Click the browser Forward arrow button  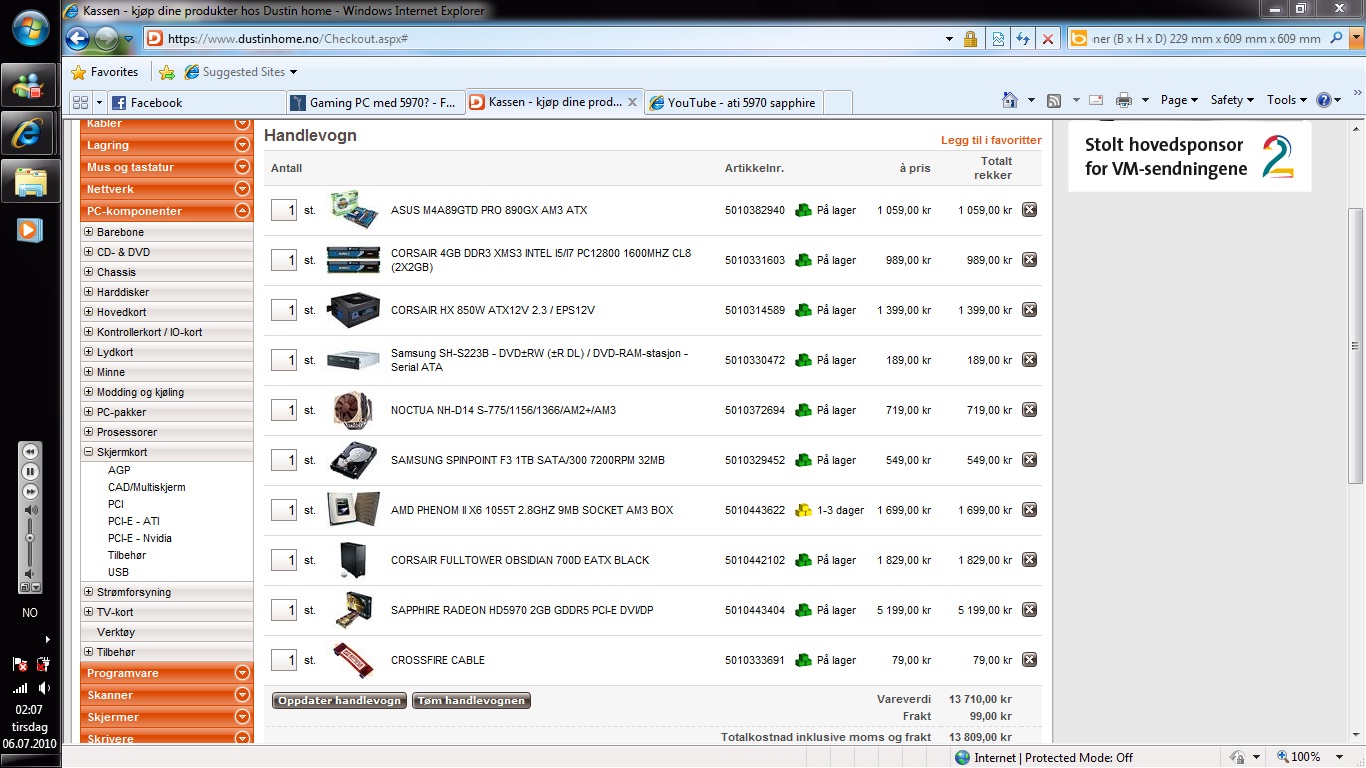(x=106, y=39)
